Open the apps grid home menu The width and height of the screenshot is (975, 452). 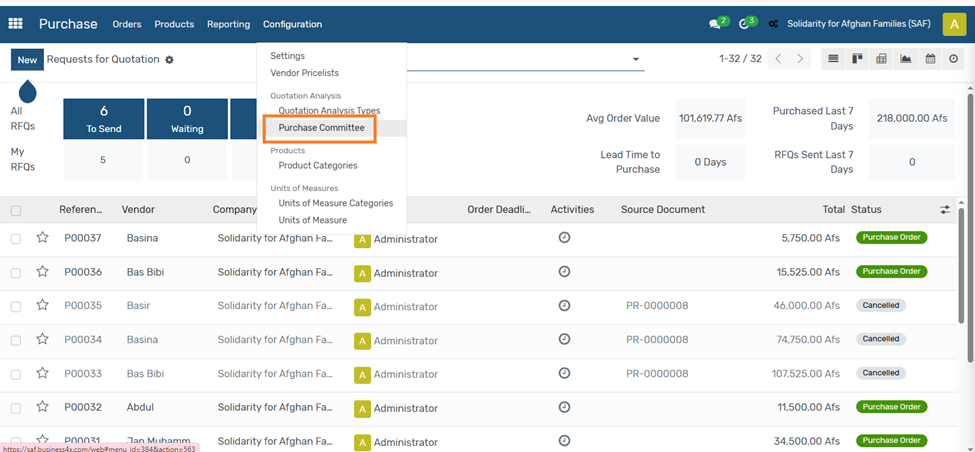pos(15,24)
